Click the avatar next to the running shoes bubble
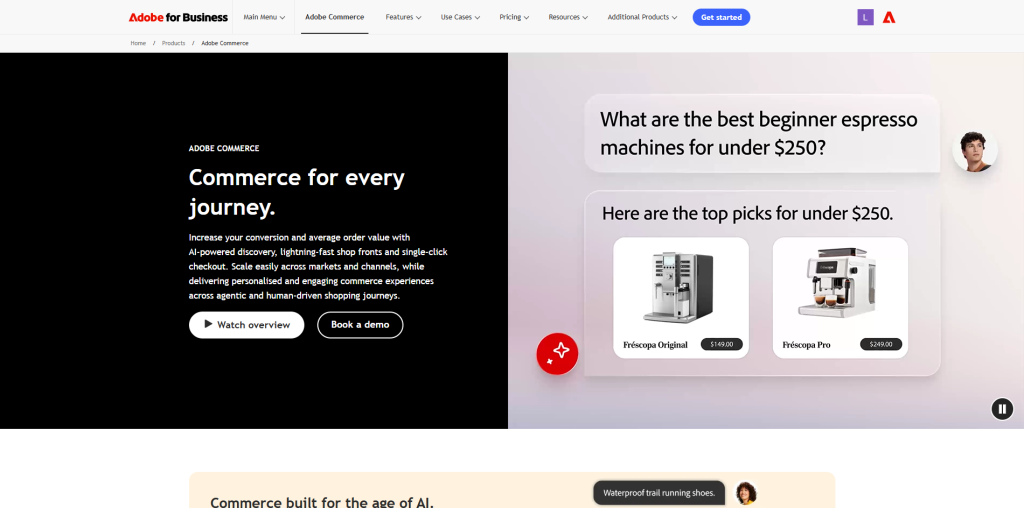This screenshot has height=508, width=1024. (745, 493)
